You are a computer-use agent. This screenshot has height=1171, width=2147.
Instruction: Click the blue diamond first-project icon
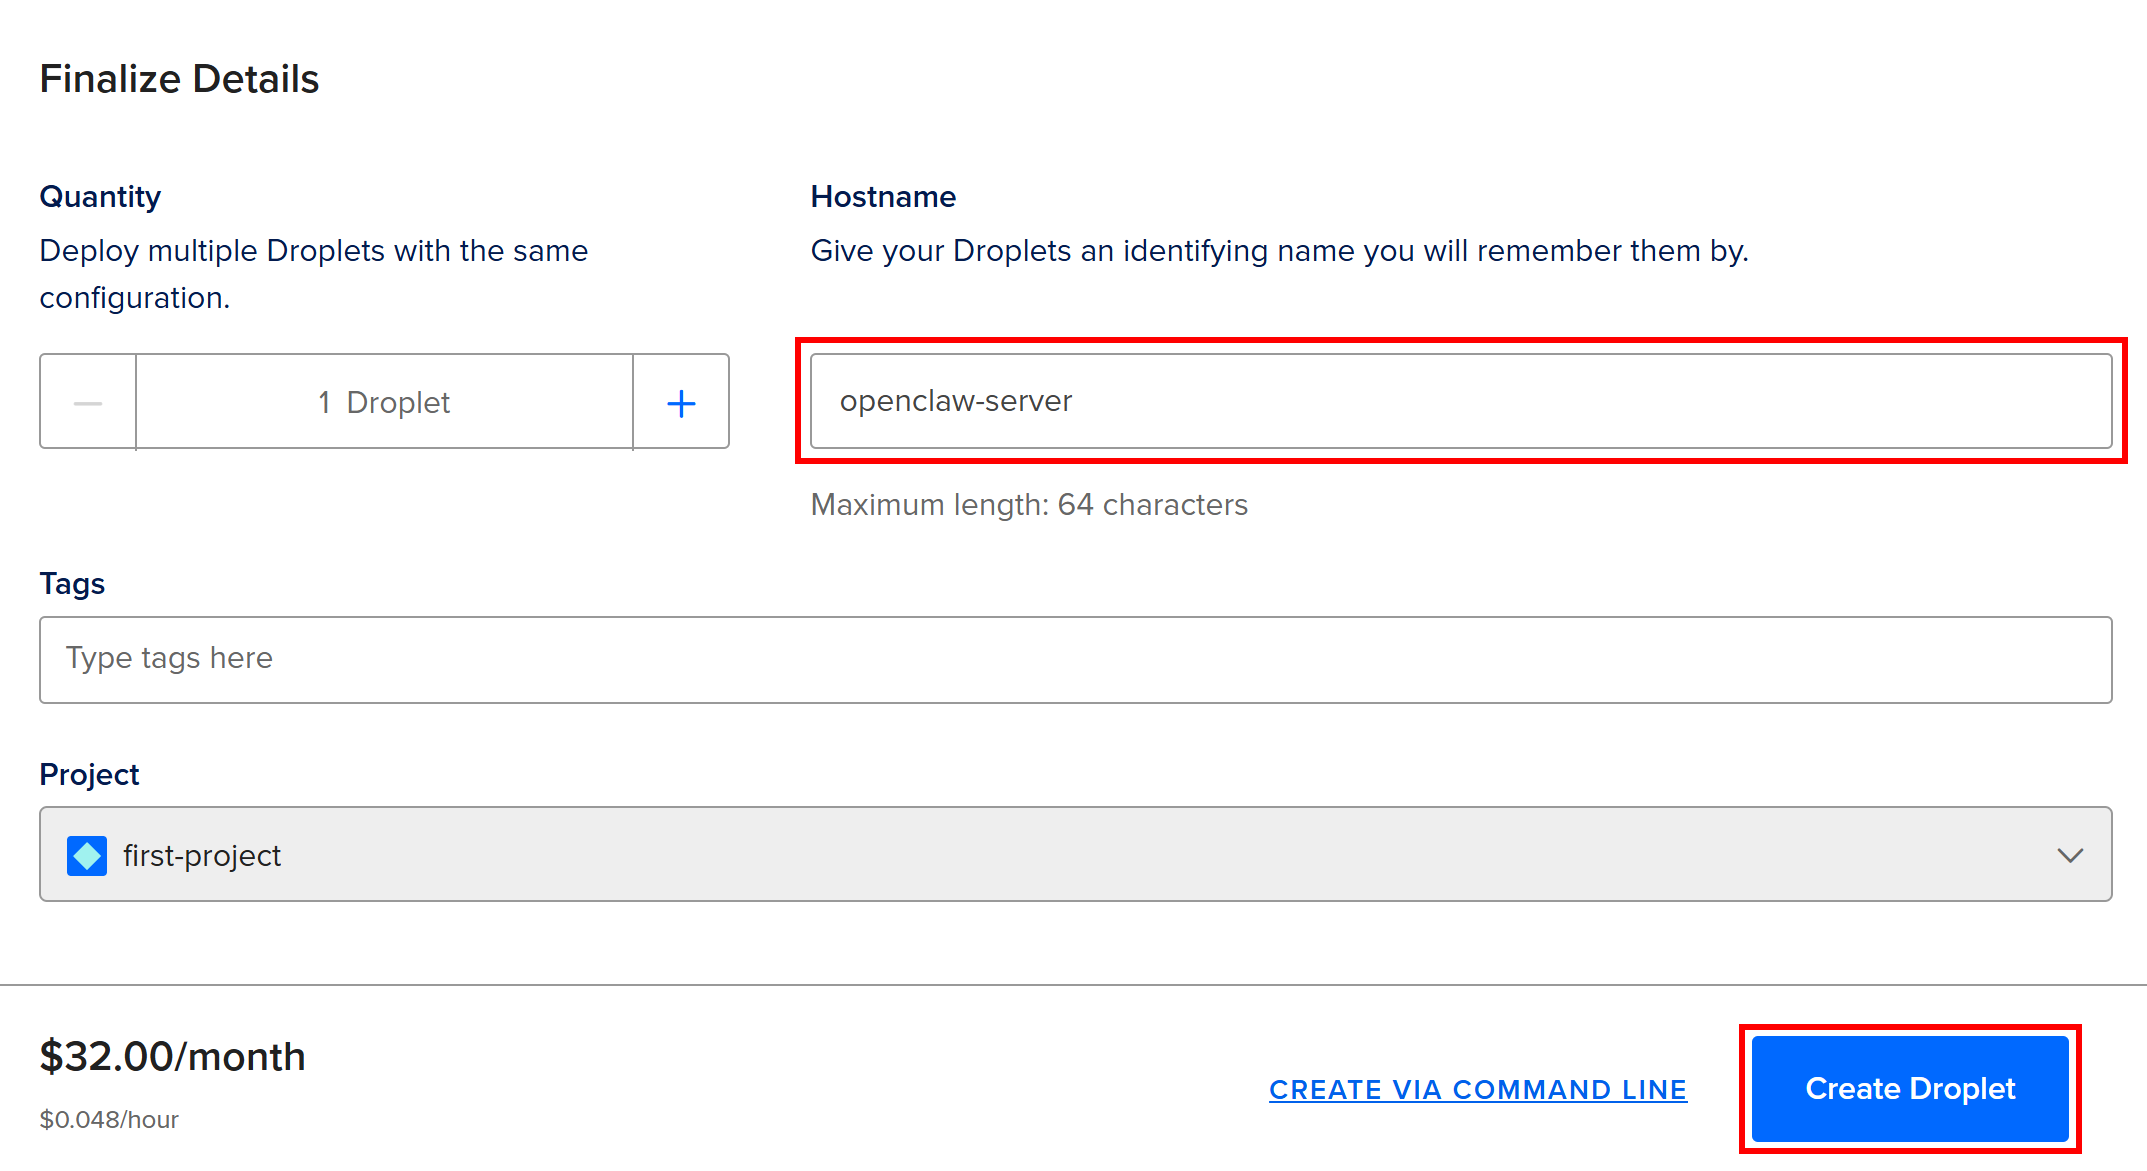(87, 856)
